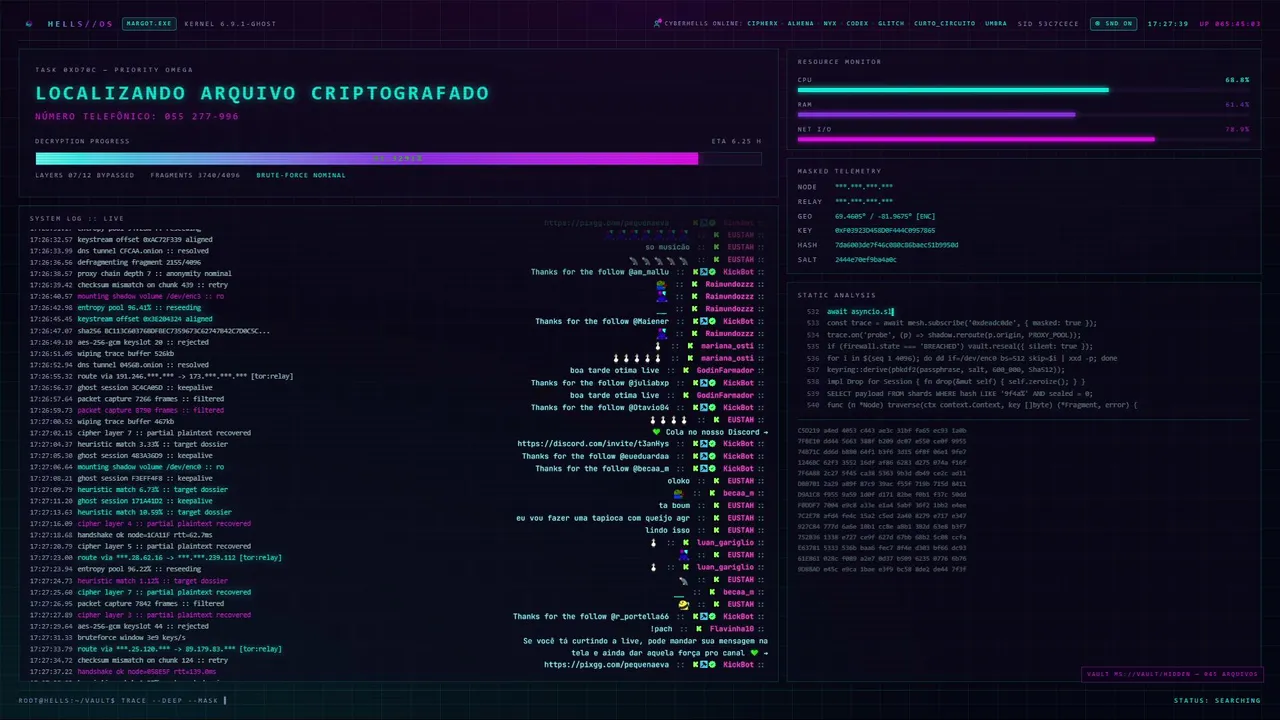
Task: Click the 'await asyncio.sl' code line 532
Action: tap(860, 312)
